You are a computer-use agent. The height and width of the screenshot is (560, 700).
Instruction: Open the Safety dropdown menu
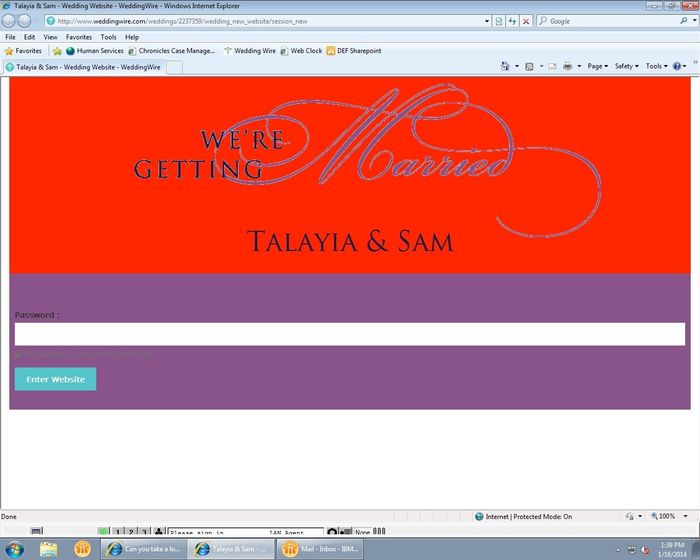click(x=626, y=66)
